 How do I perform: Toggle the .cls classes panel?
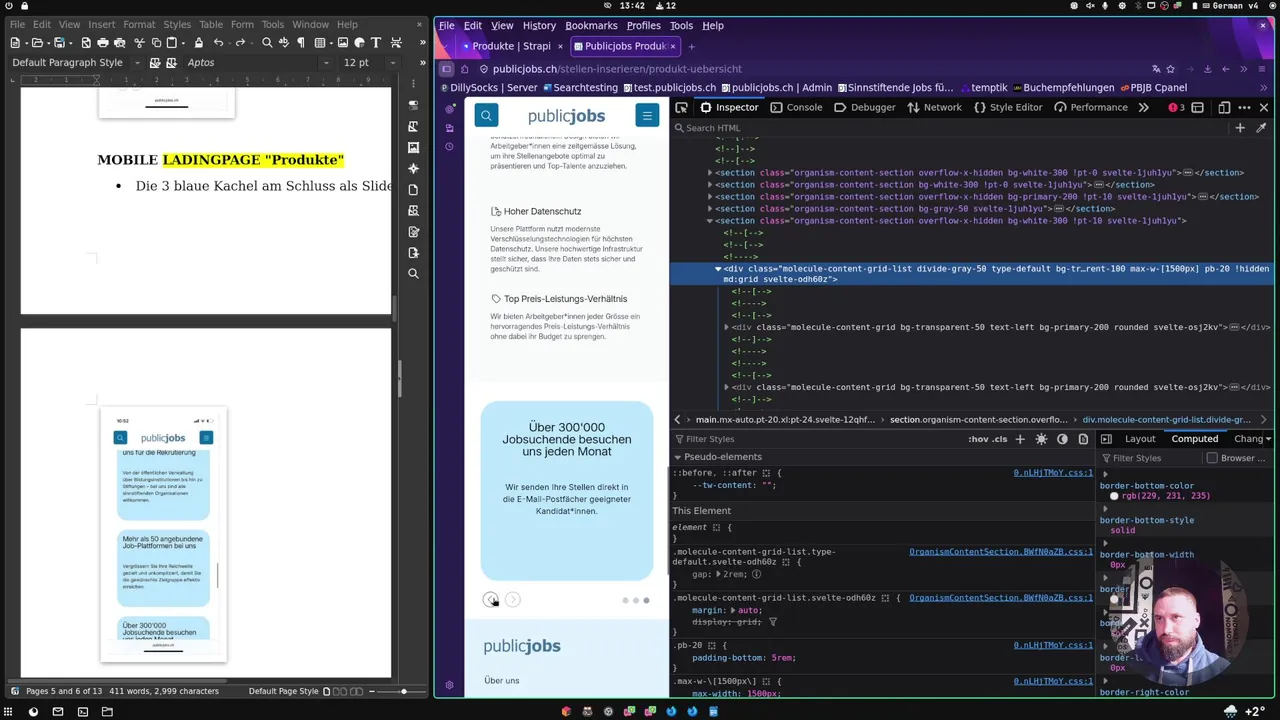point(999,439)
